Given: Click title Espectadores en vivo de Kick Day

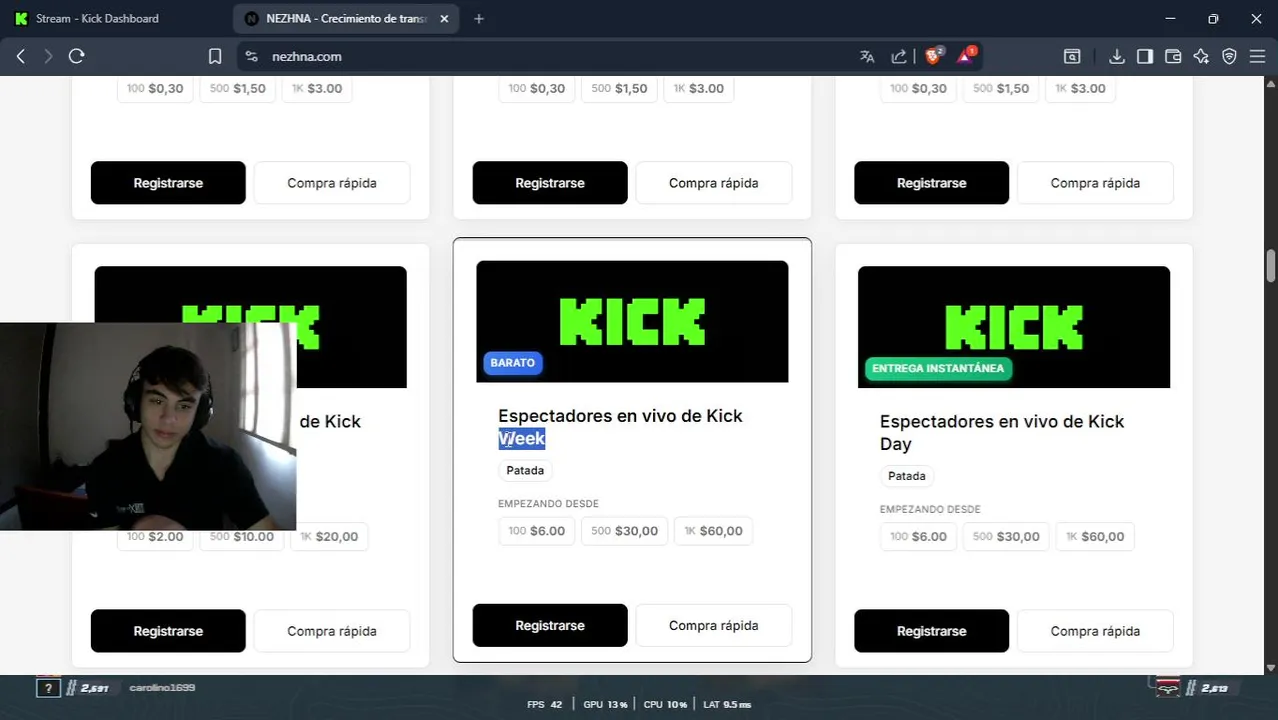Looking at the screenshot, I should pos(1002,432).
